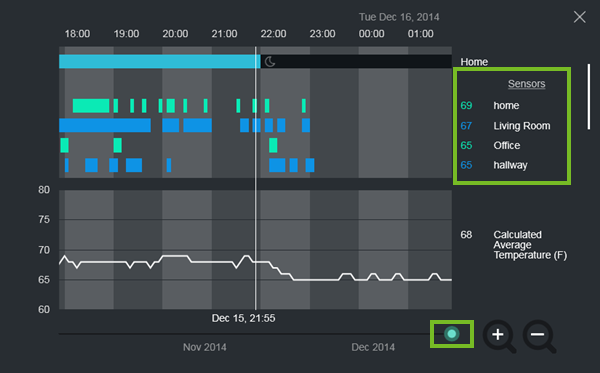Click the 20:00 time label
Image resolution: width=600 pixels, height=373 pixels.
click(175, 34)
